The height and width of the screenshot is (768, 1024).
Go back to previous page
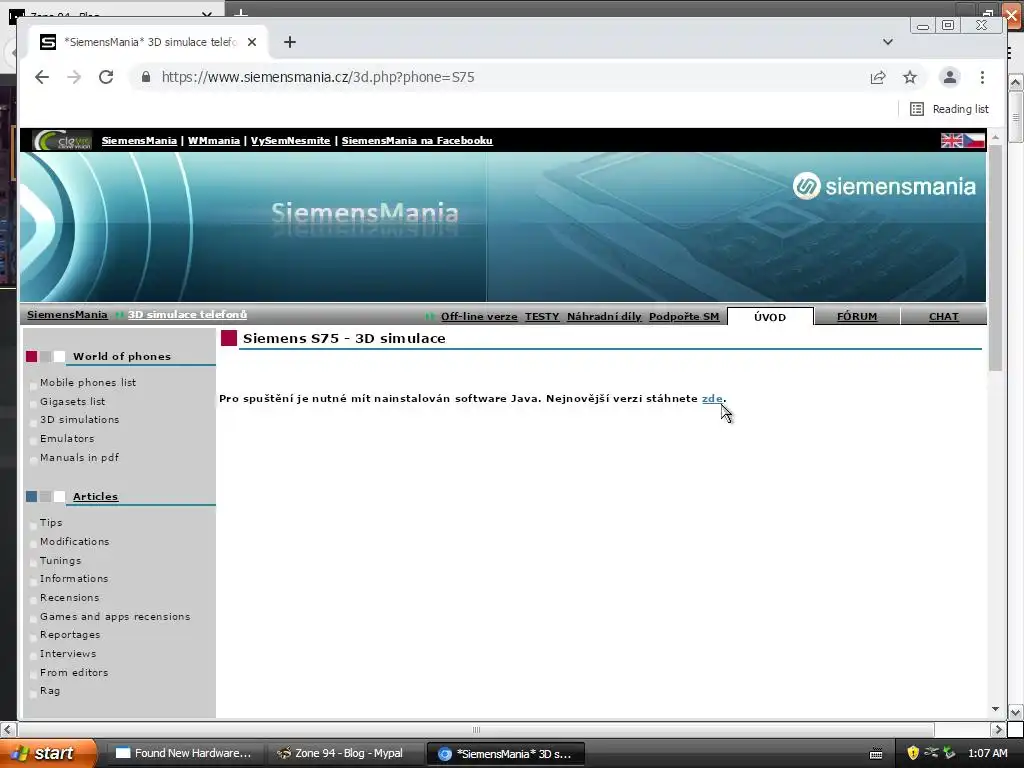pyautogui.click(x=42, y=77)
